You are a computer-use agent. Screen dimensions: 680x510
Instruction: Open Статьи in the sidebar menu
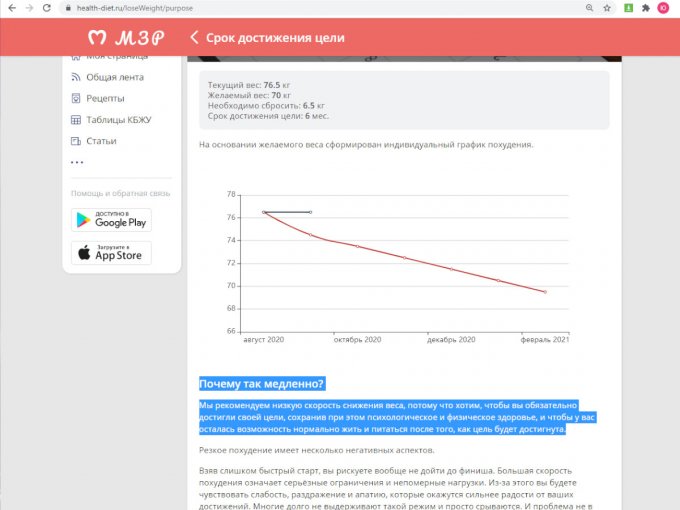point(101,141)
